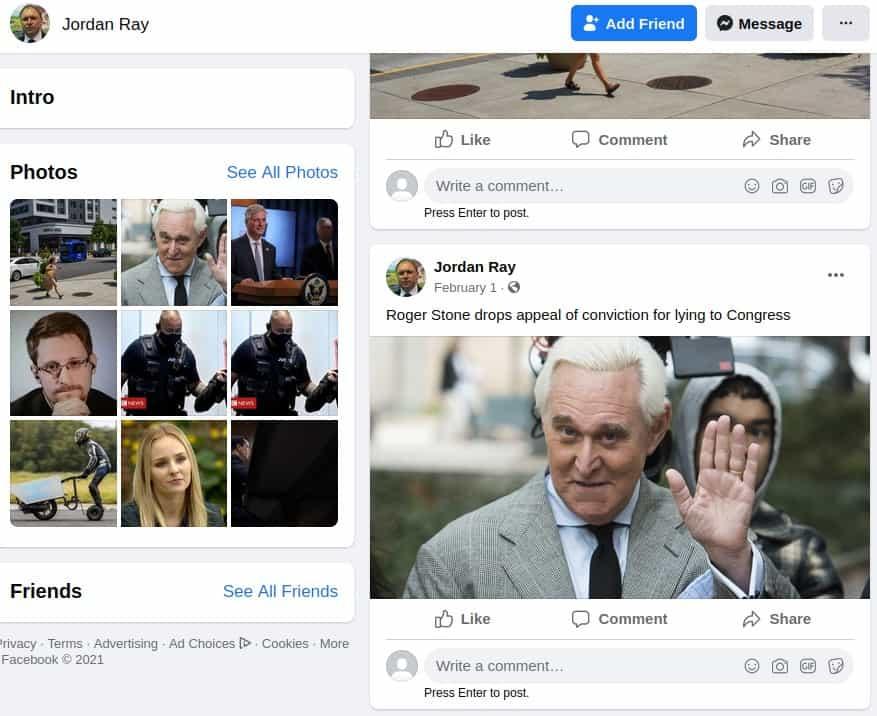Open See All Friends link
877x716 pixels.
click(280, 591)
